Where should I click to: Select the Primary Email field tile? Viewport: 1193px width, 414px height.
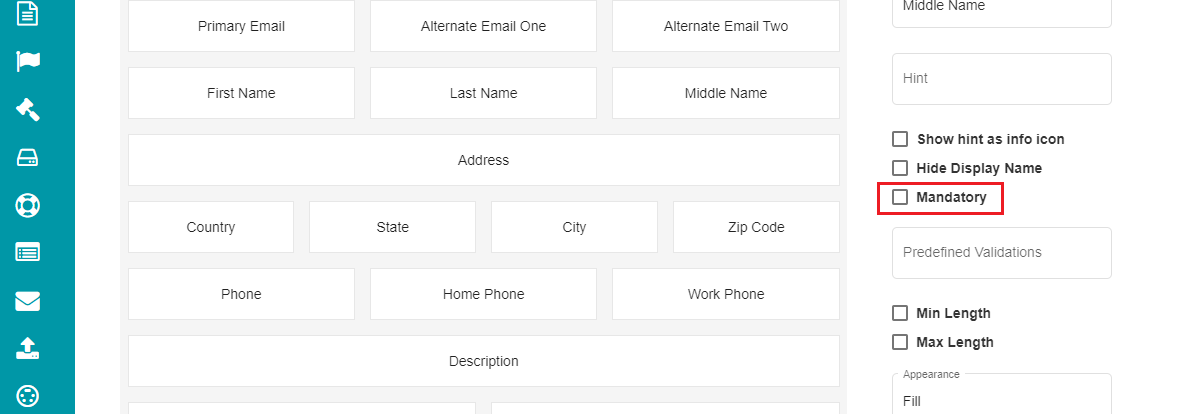(241, 26)
